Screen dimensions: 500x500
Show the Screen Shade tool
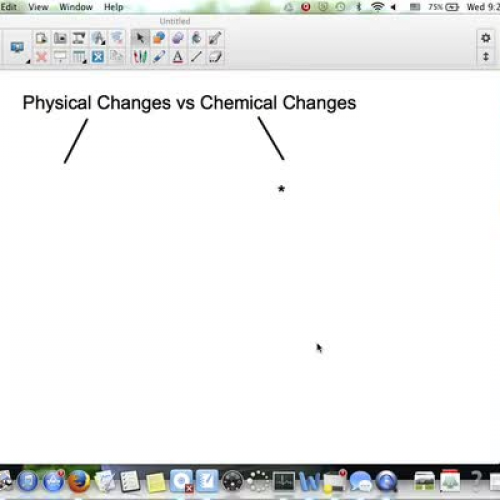60,57
